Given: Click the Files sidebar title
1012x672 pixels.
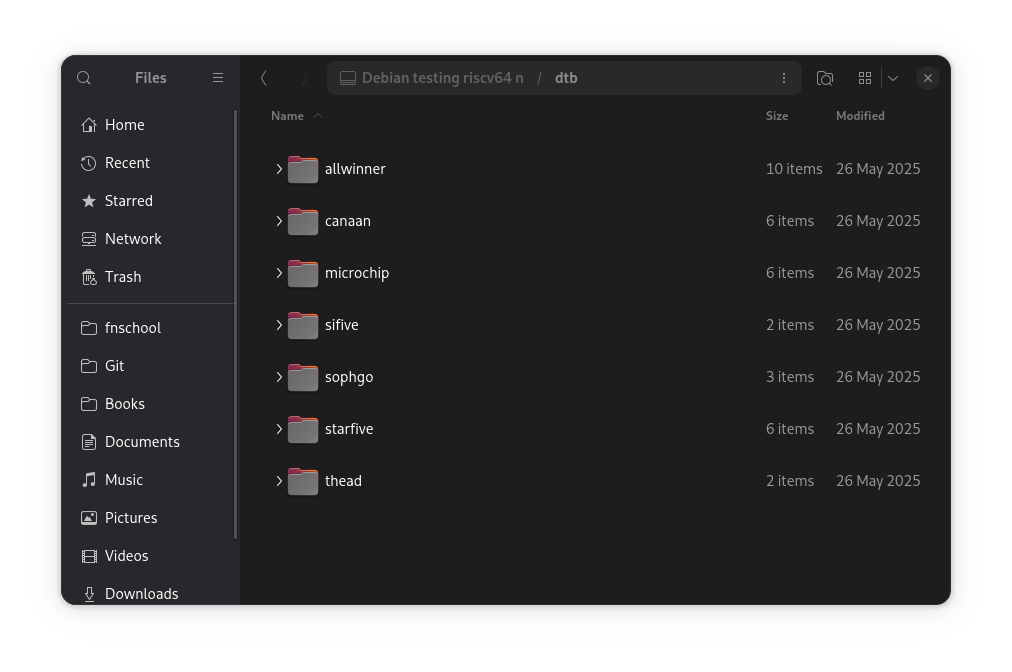Looking at the screenshot, I should (150, 78).
